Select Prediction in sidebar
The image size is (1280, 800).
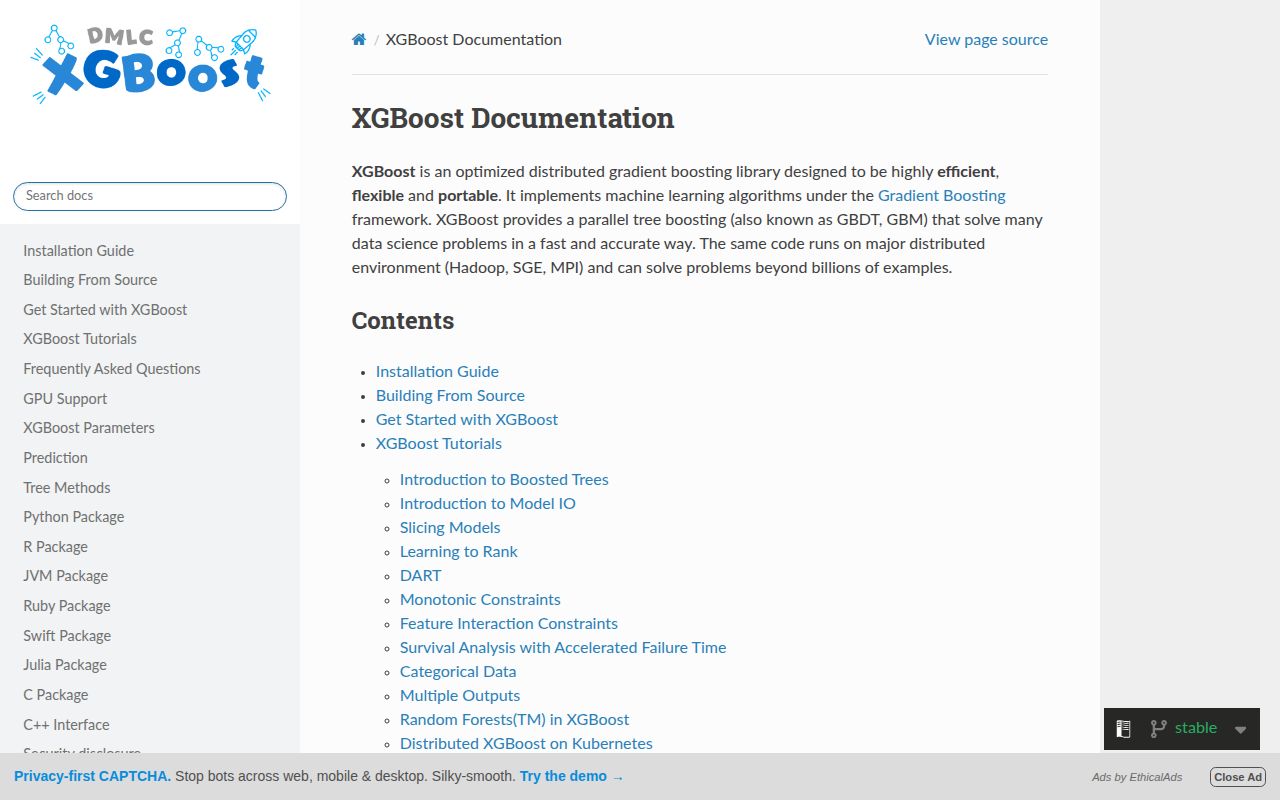tap(55, 458)
